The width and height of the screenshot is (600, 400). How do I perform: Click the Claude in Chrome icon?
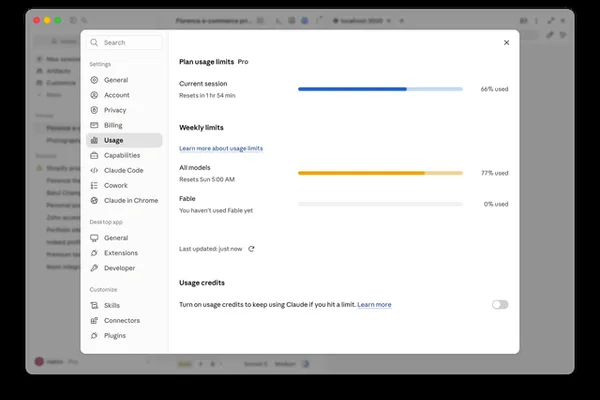(94, 201)
